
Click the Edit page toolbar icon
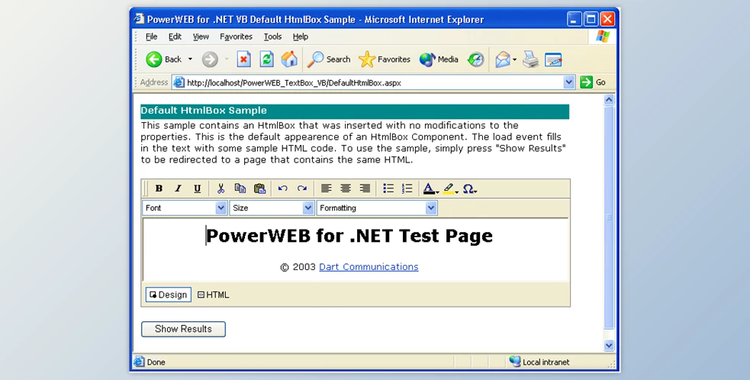(x=553, y=59)
